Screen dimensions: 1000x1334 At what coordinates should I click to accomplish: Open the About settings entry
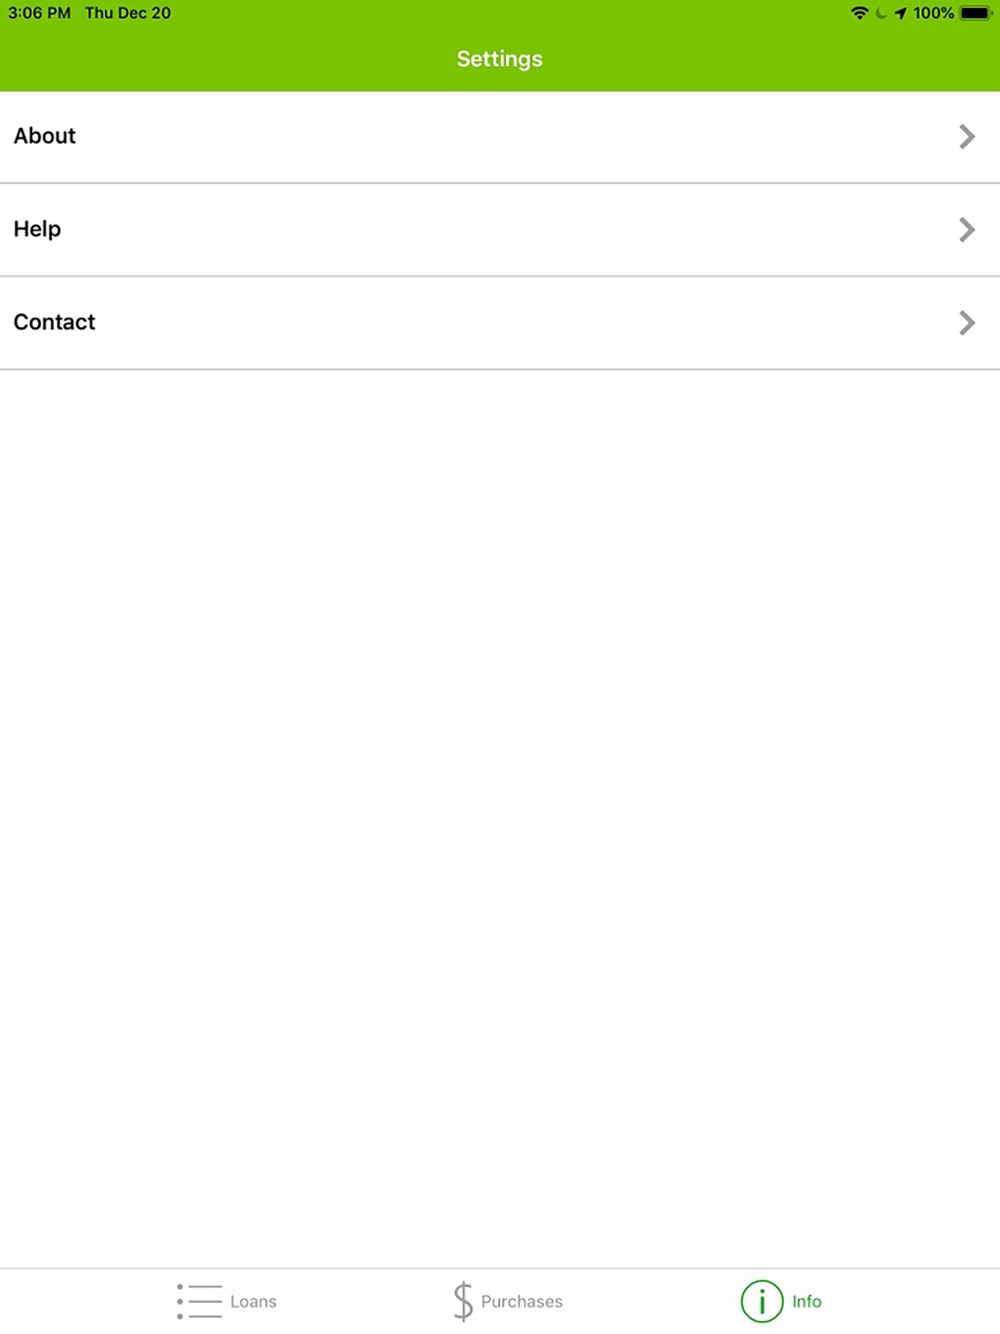pos(500,137)
